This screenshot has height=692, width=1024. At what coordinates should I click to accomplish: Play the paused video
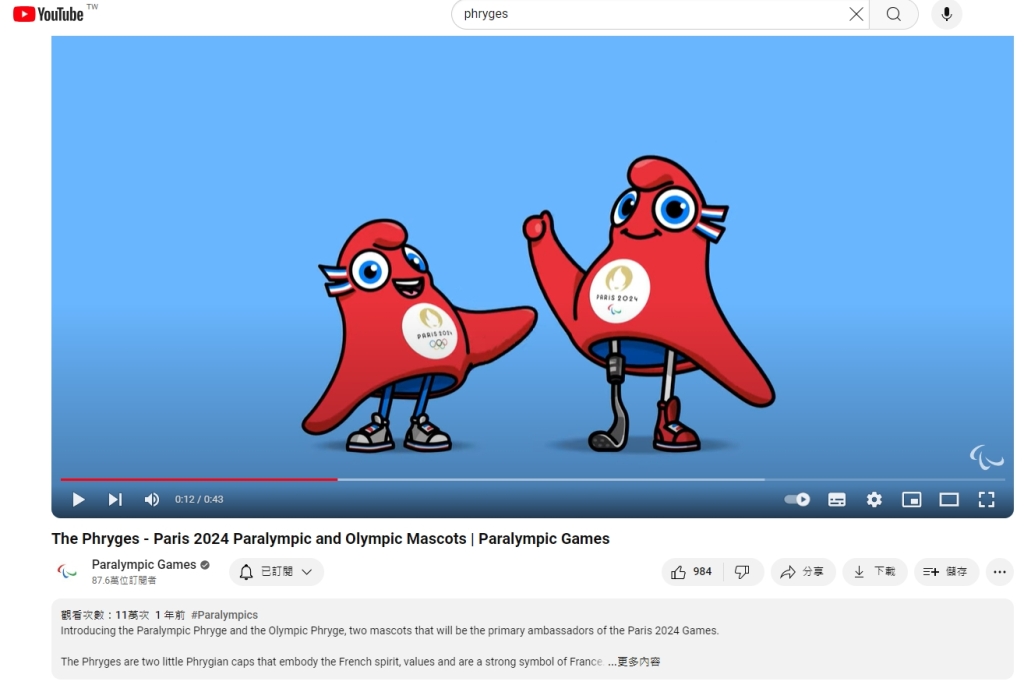pos(78,500)
